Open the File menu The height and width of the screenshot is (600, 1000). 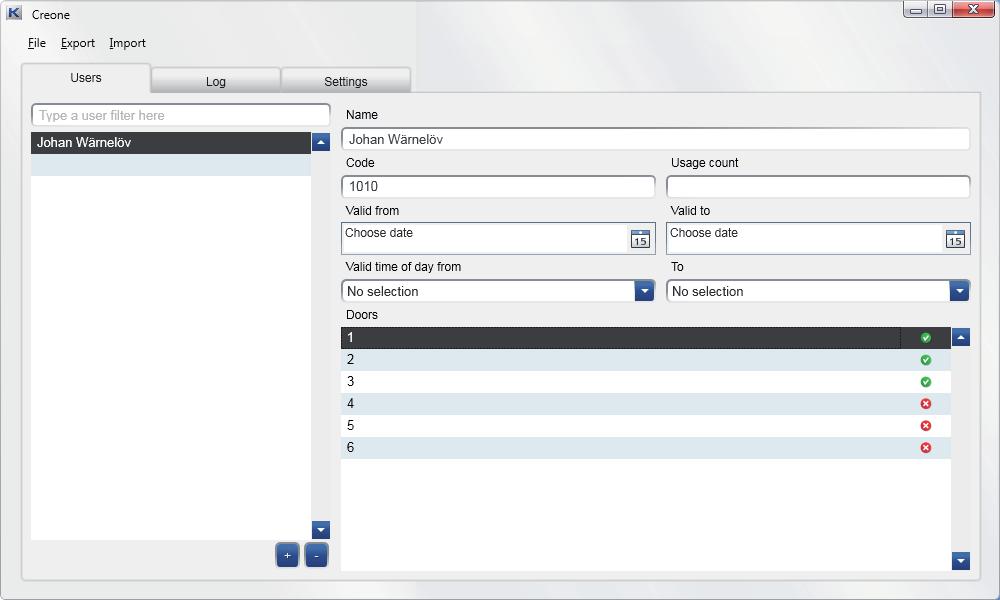coord(37,43)
